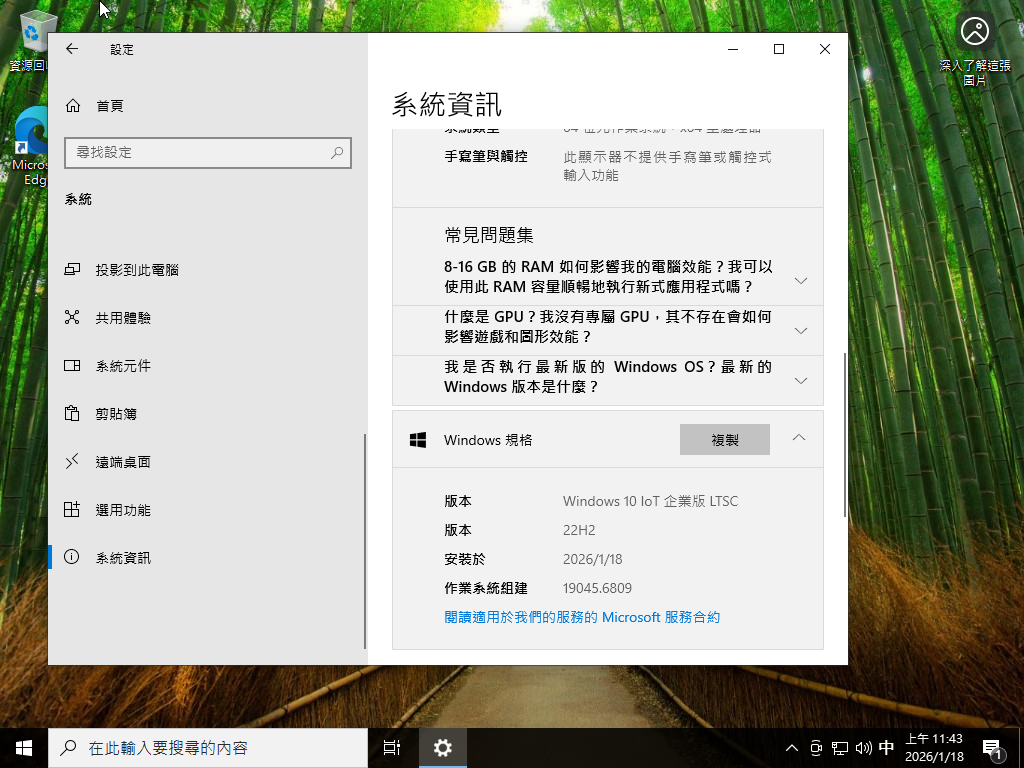
Task: Expand the 8-16 GB RAM question
Action: click(x=800, y=281)
